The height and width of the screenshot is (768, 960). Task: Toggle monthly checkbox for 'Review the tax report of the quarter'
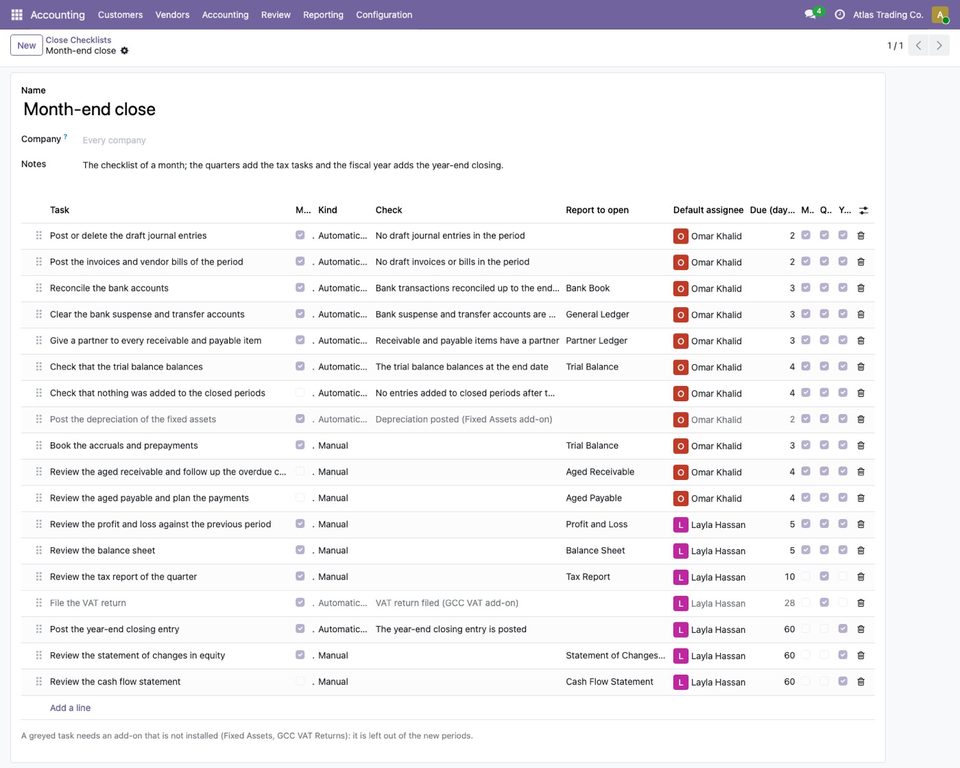tap(806, 576)
